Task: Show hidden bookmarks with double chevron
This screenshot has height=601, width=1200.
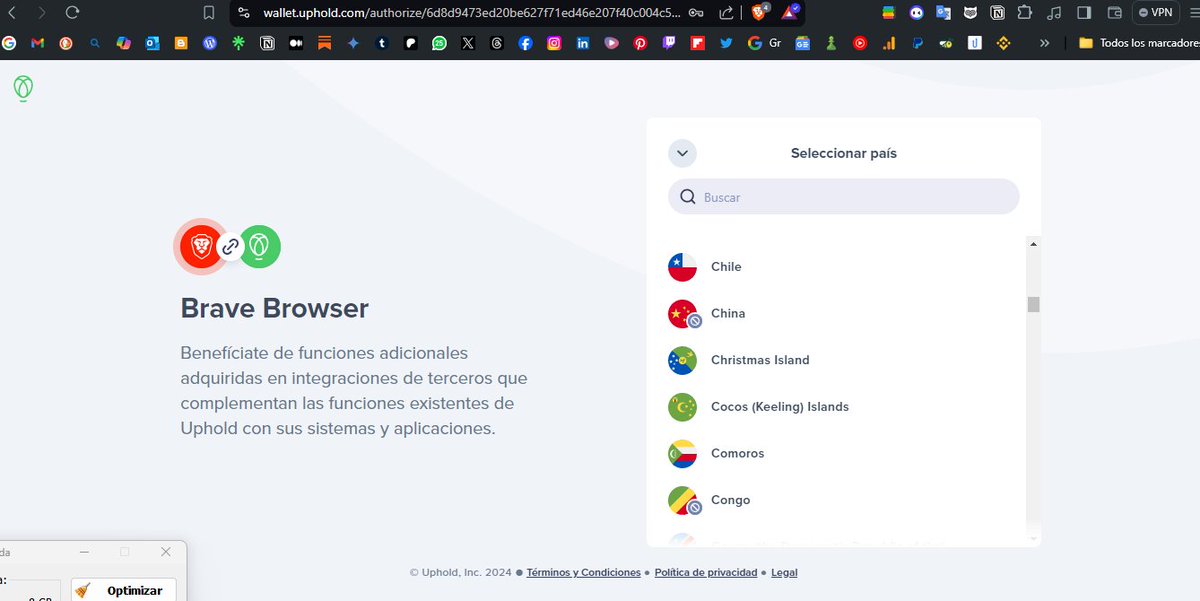Action: [1045, 44]
